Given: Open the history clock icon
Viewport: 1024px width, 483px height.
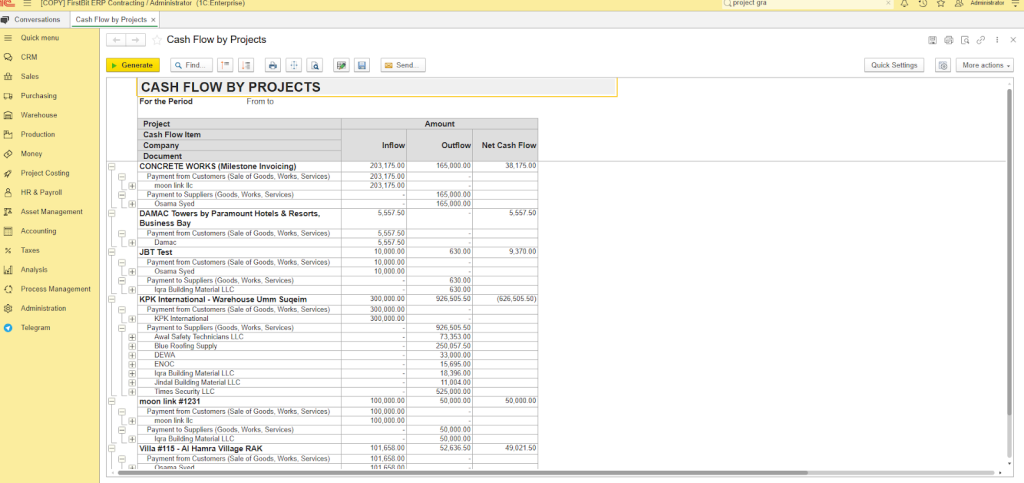Looking at the screenshot, I should point(923,3).
